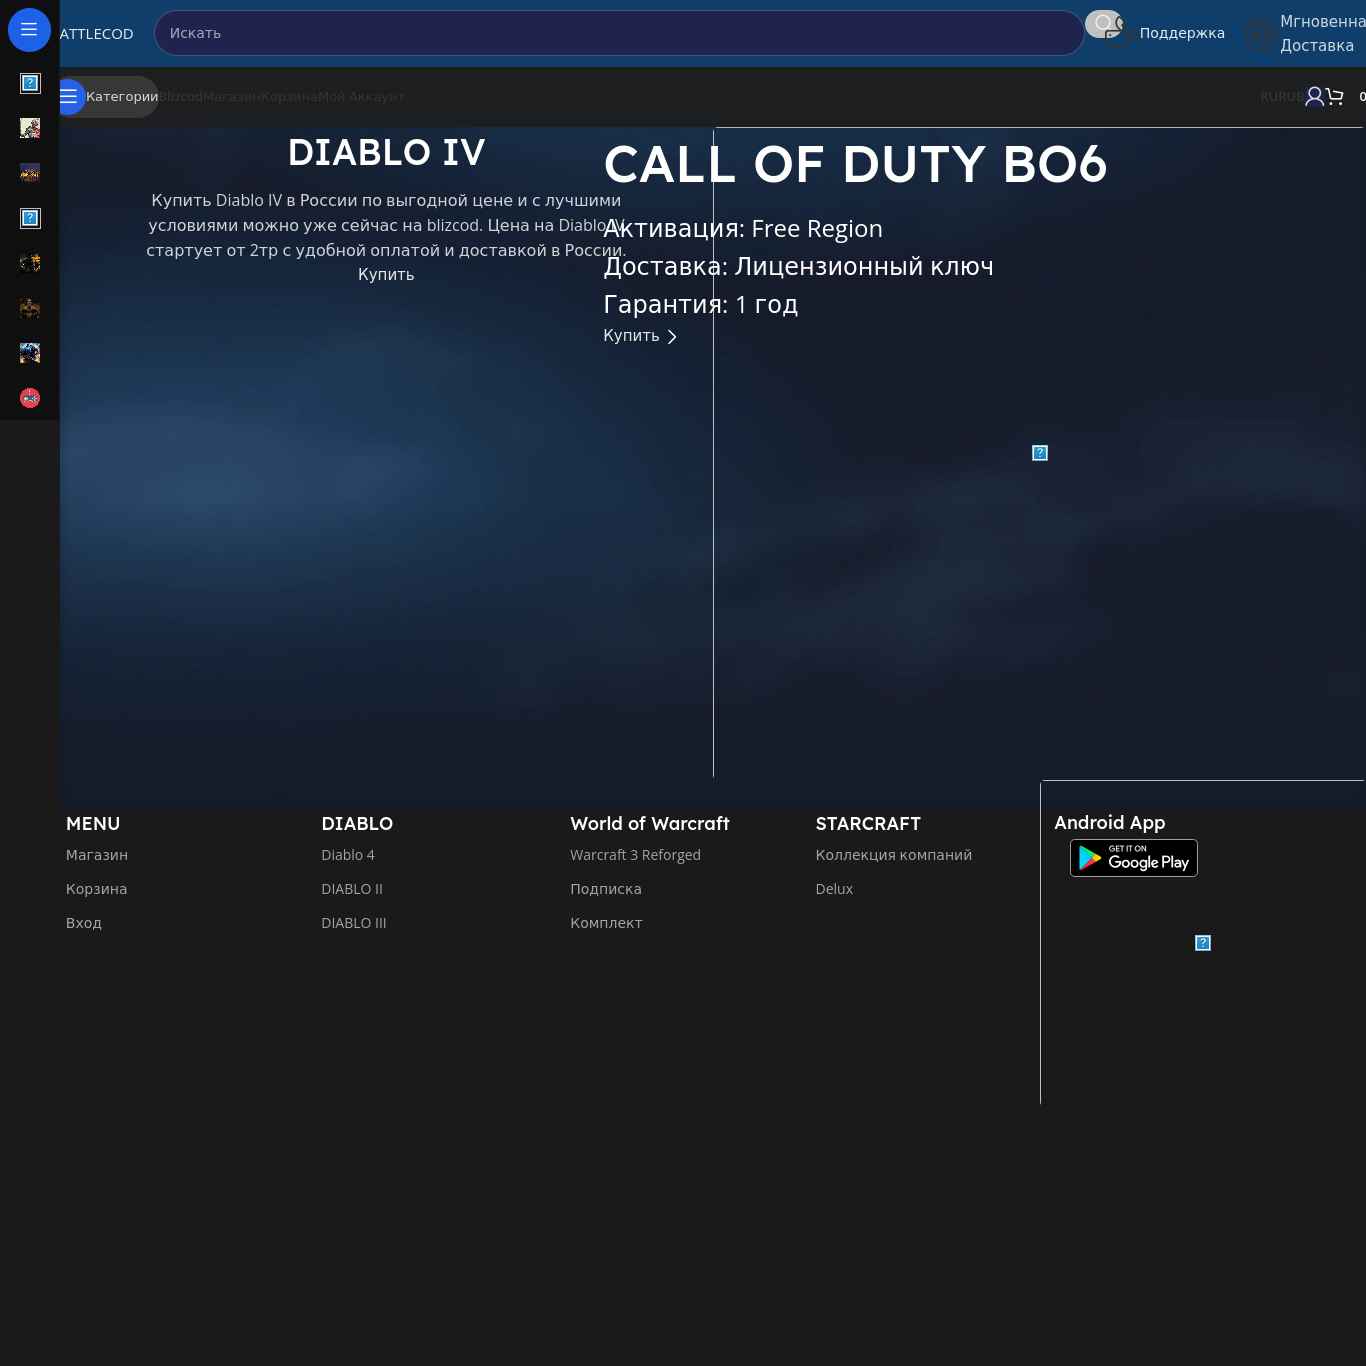
Task: Open the third sidebar game thumbnail
Action: tap(30, 173)
